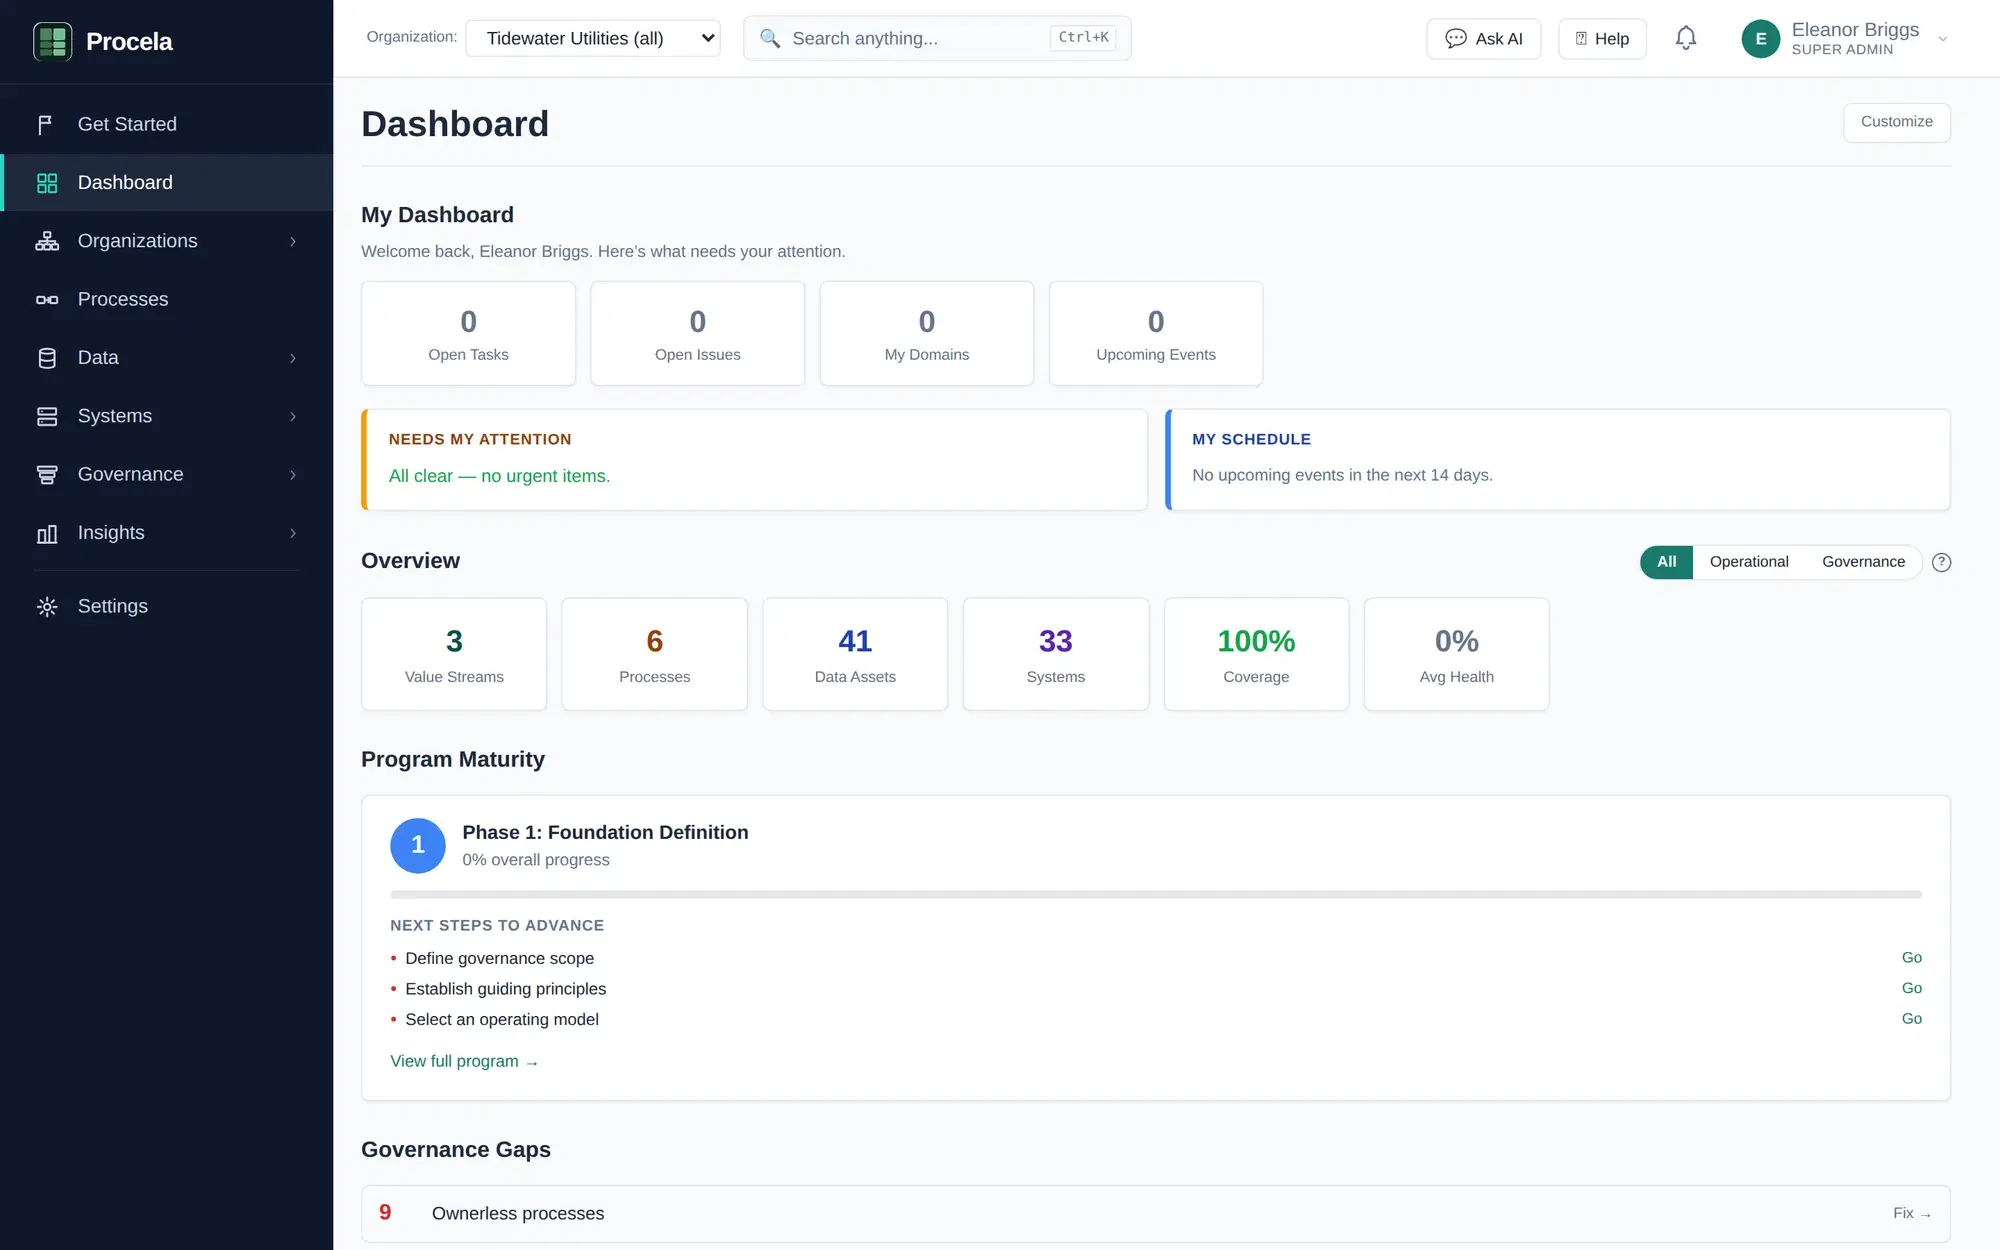Focus the Search anything field

pyautogui.click(x=937, y=38)
